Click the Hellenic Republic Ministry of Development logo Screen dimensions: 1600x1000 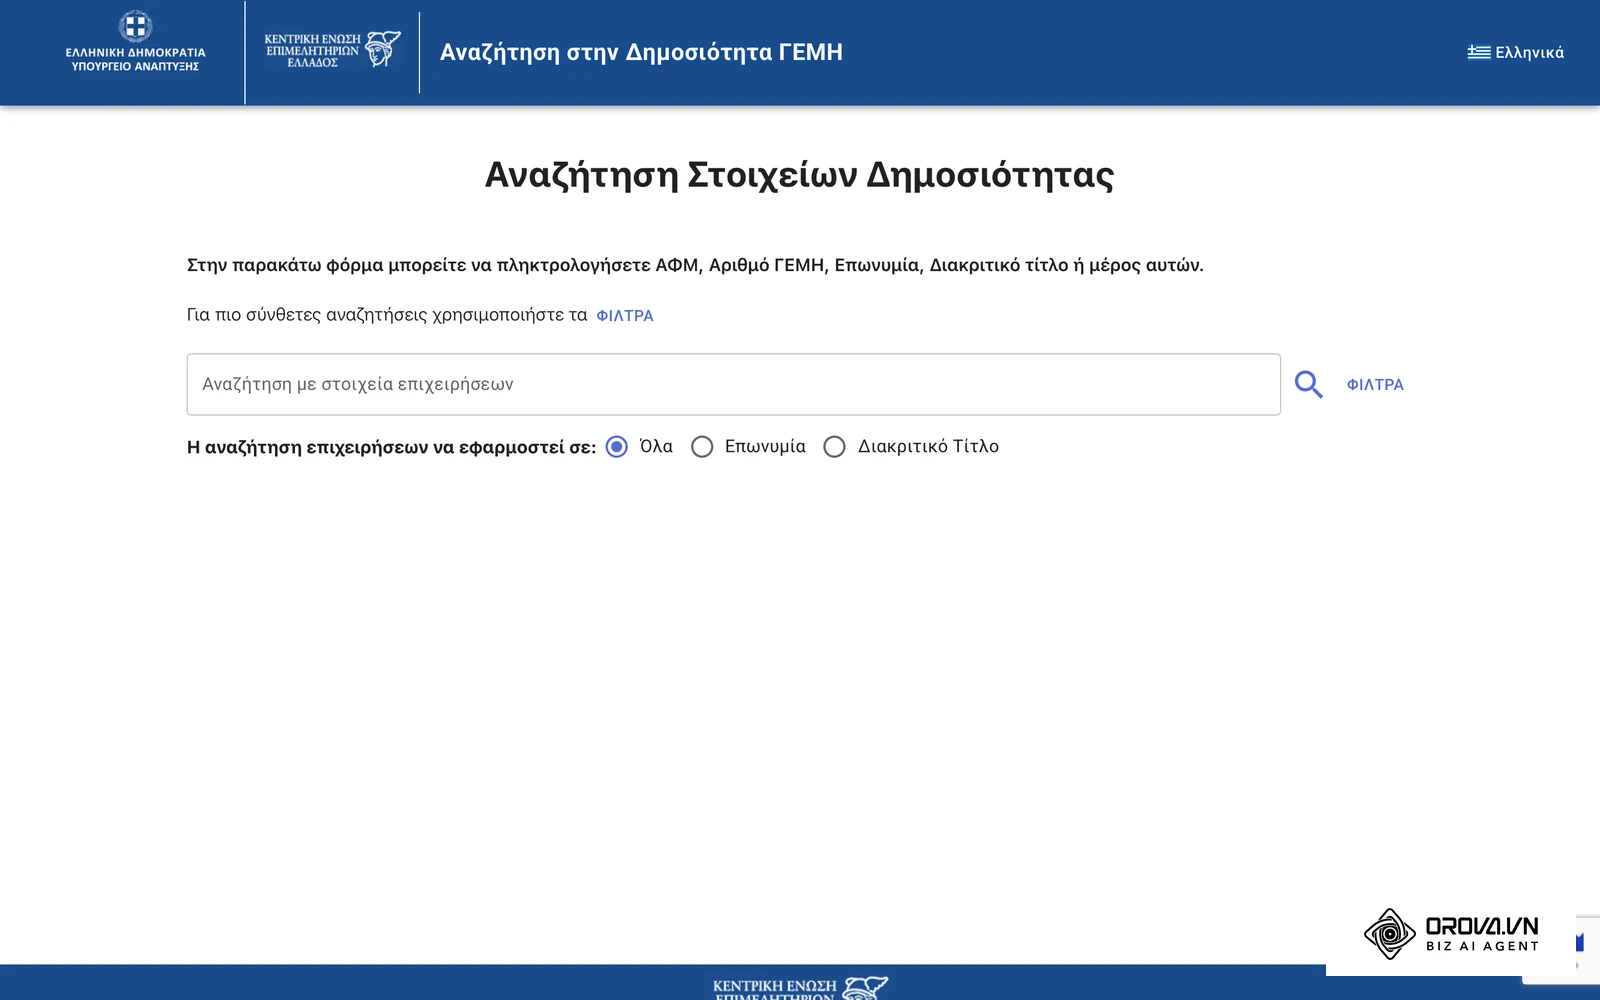tap(135, 41)
